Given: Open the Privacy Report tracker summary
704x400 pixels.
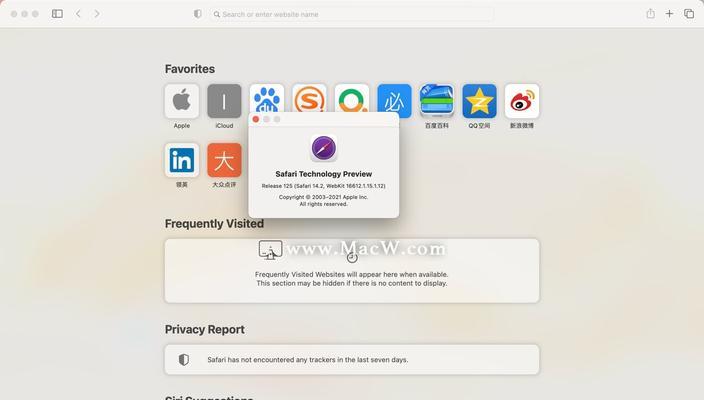Looking at the screenshot, I should coord(352,360).
